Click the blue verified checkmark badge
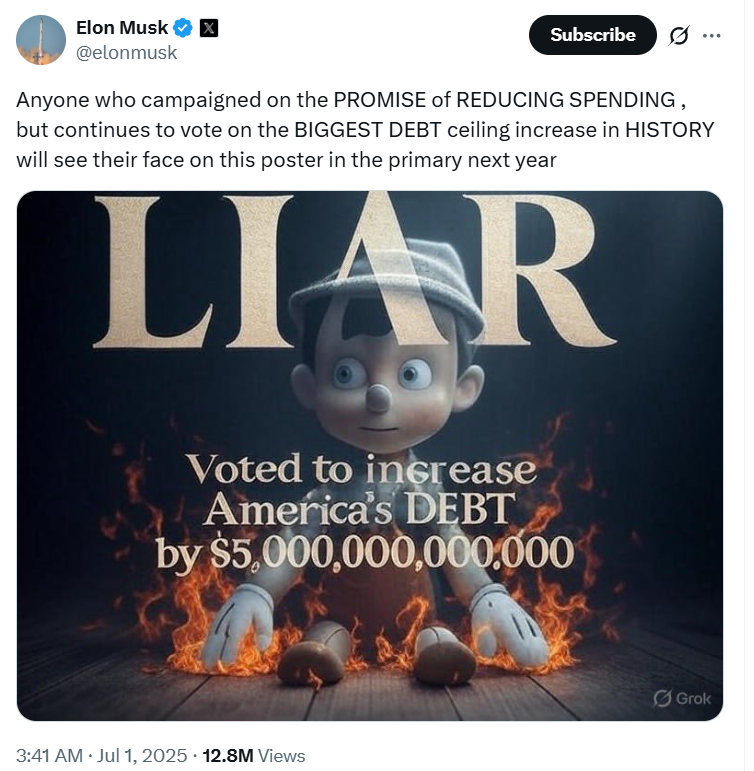This screenshot has width=754, height=771. (183, 28)
